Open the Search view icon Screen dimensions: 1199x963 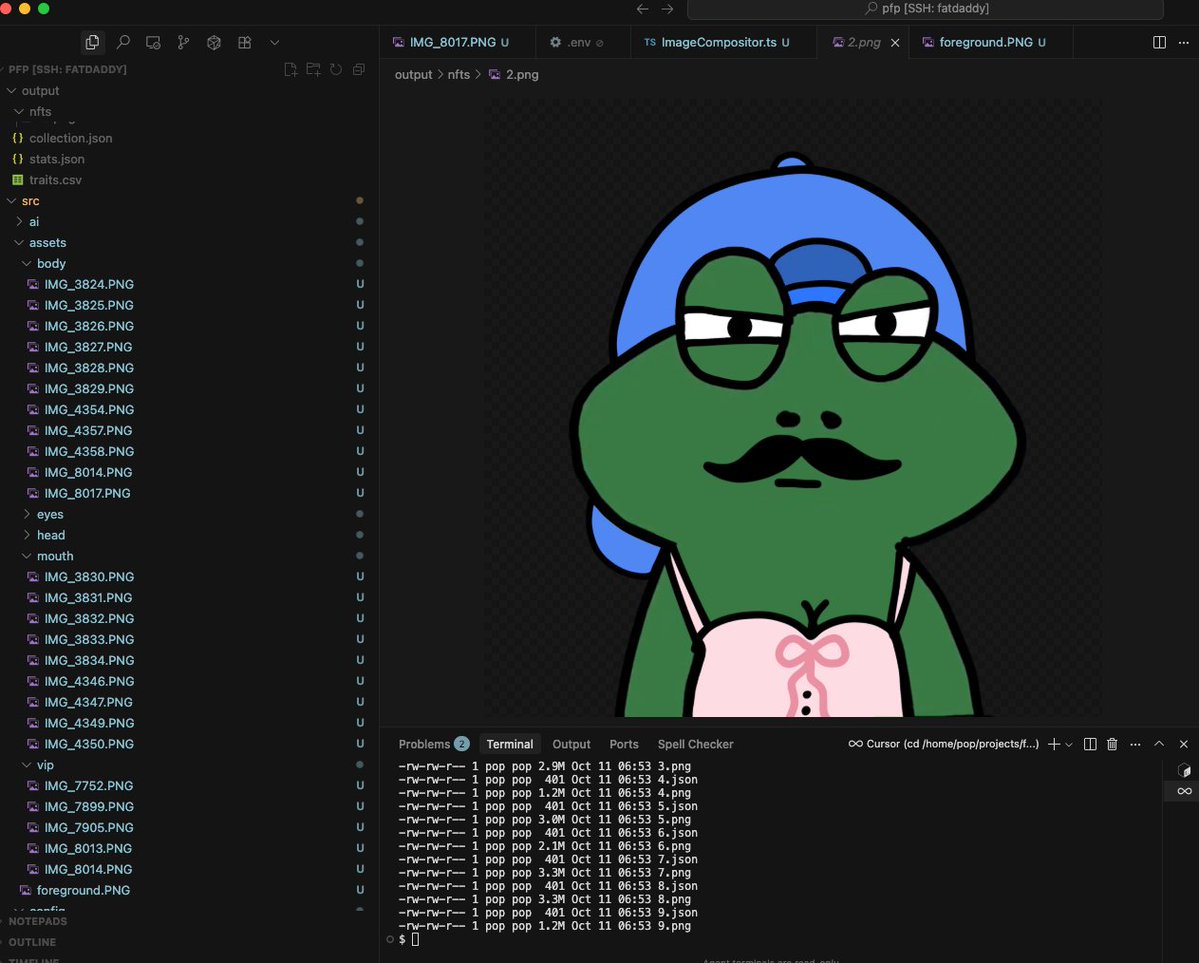pyautogui.click(x=122, y=43)
